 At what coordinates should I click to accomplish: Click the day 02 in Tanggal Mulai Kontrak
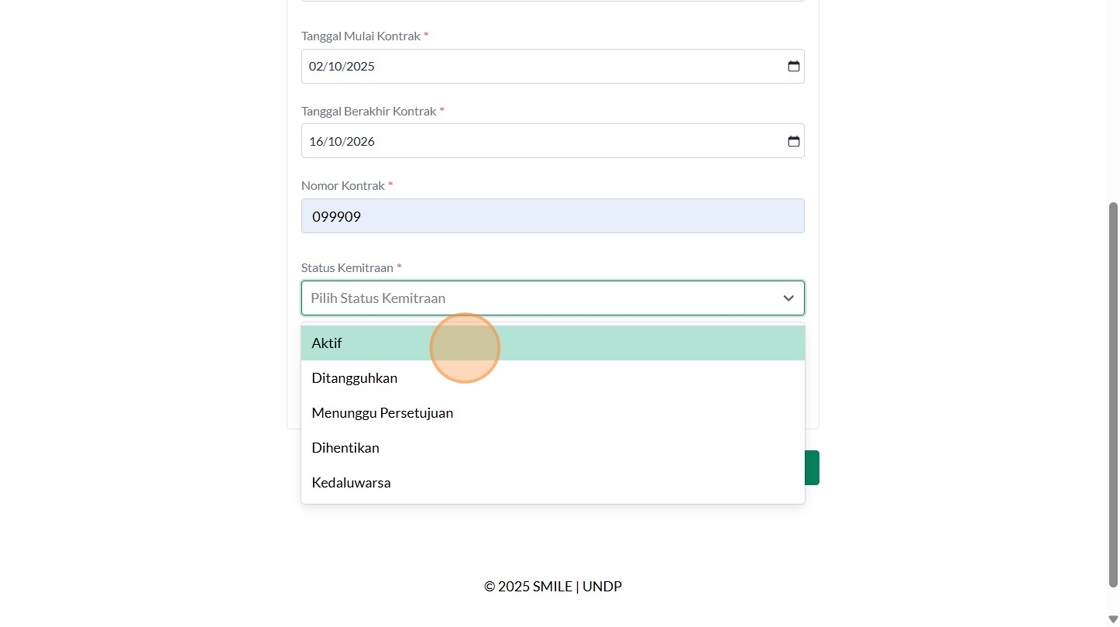pyautogui.click(x=316, y=66)
